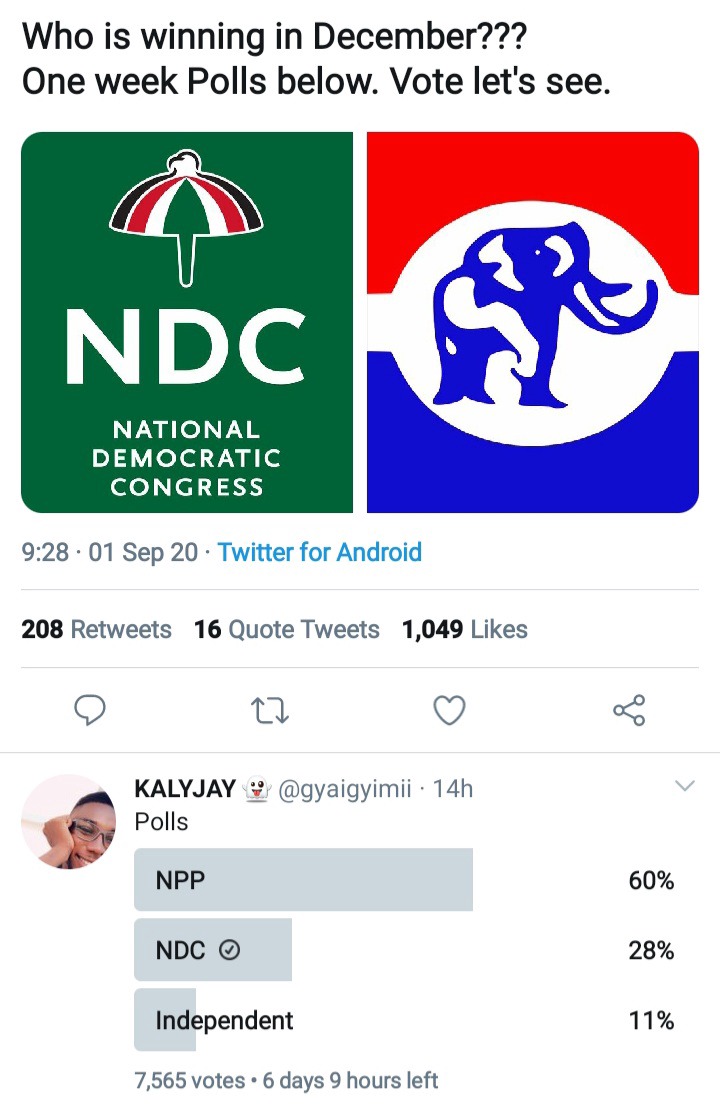
Task: Open the Twitter for Android link
Action: pyautogui.click(x=320, y=552)
